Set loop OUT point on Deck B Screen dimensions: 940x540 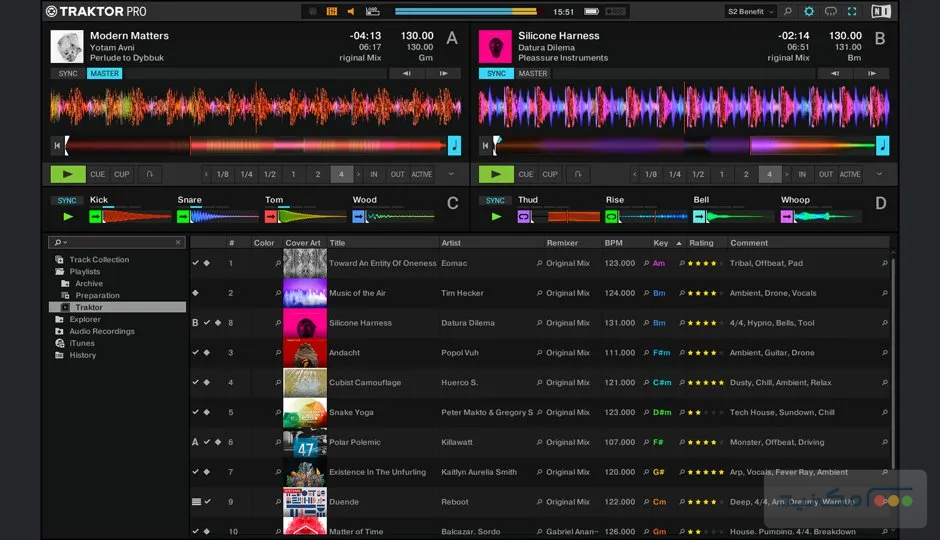point(825,174)
